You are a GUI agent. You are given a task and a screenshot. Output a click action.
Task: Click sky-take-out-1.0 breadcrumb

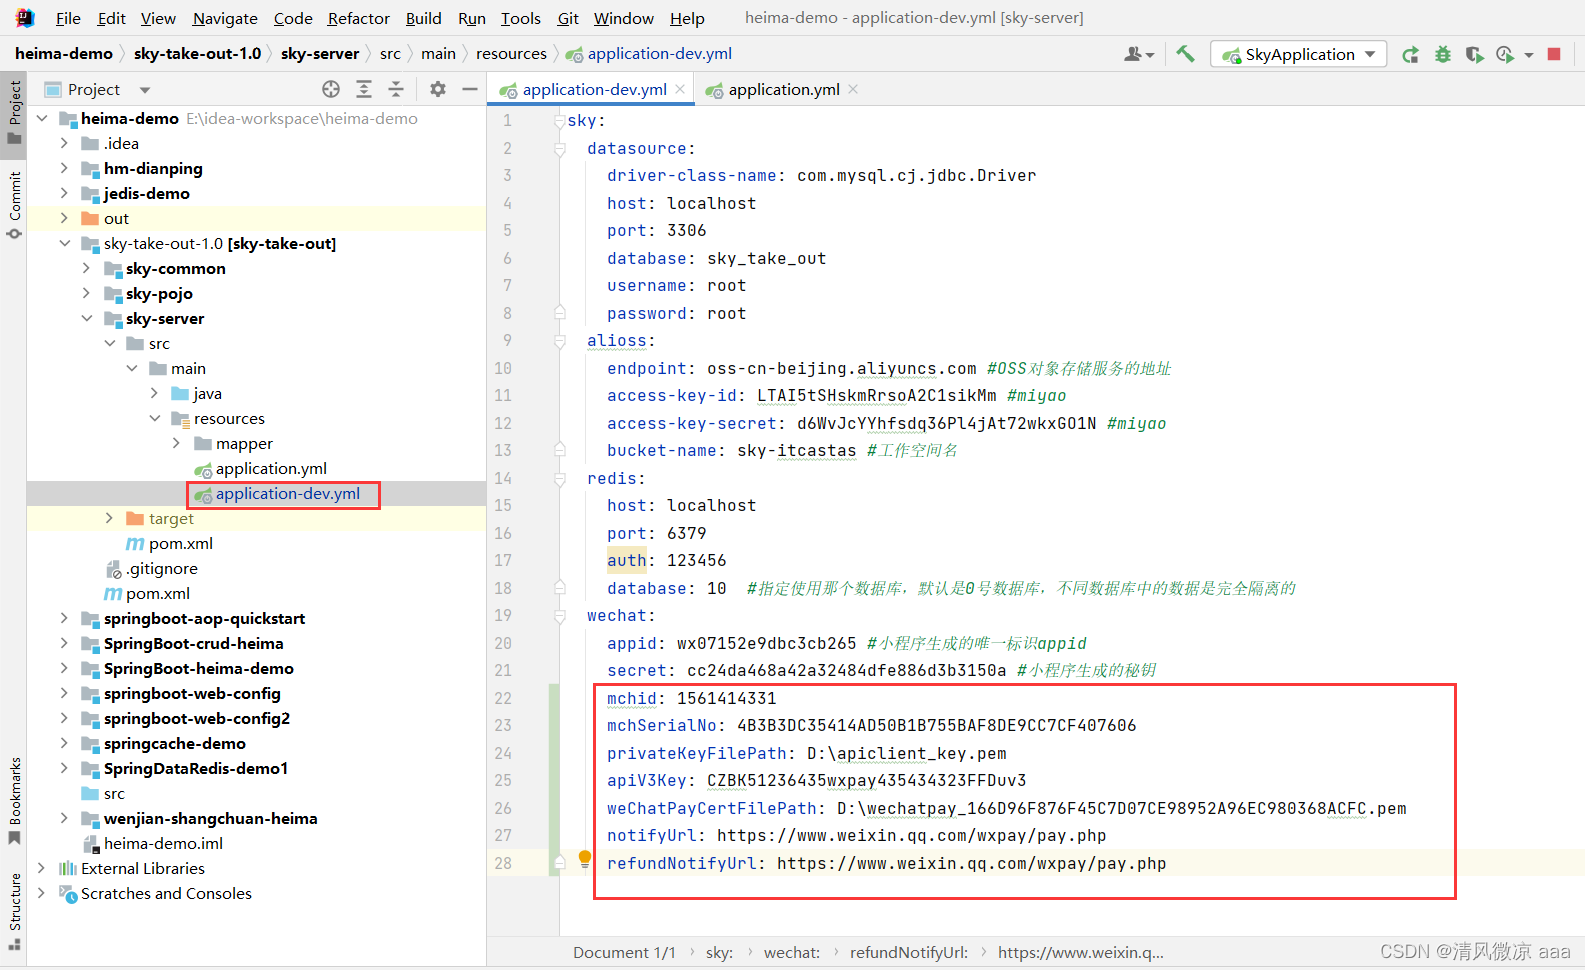[x=197, y=54]
